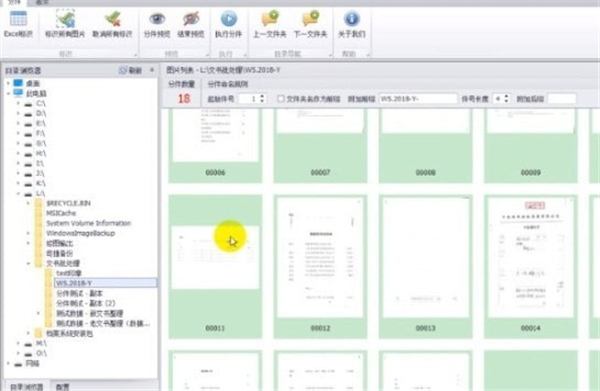
Task: Expand the $RECYCLE.BIN folder node
Action: [x=28, y=203]
